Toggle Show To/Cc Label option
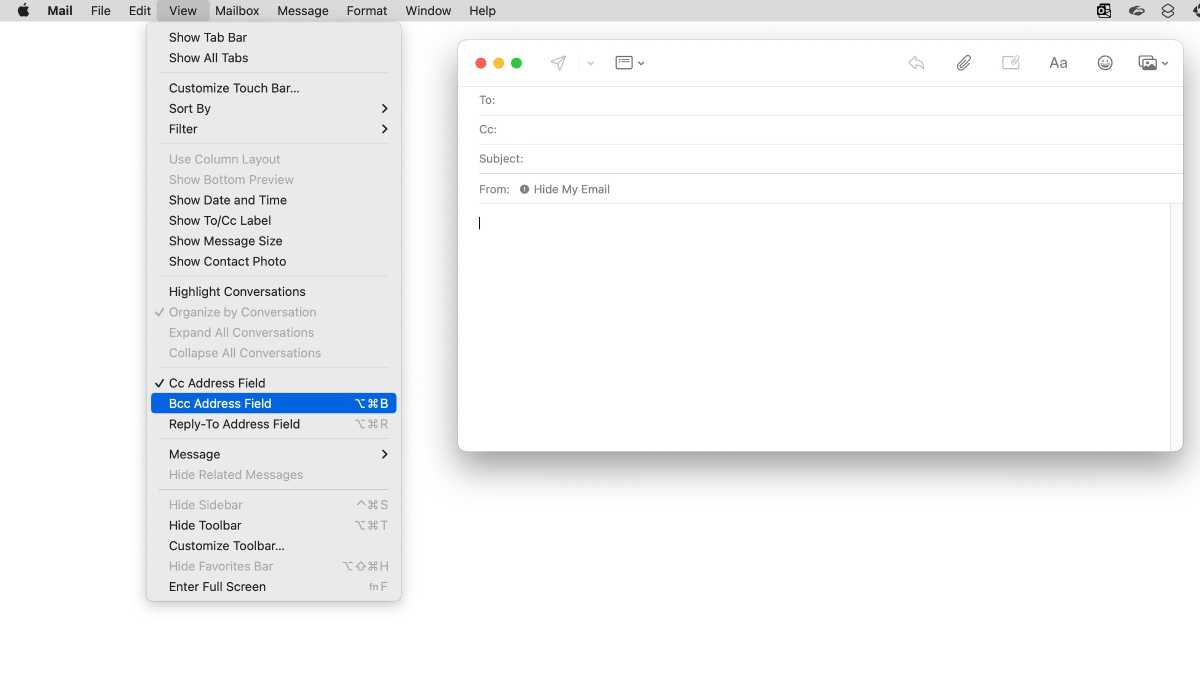The width and height of the screenshot is (1200, 675). tap(273, 220)
